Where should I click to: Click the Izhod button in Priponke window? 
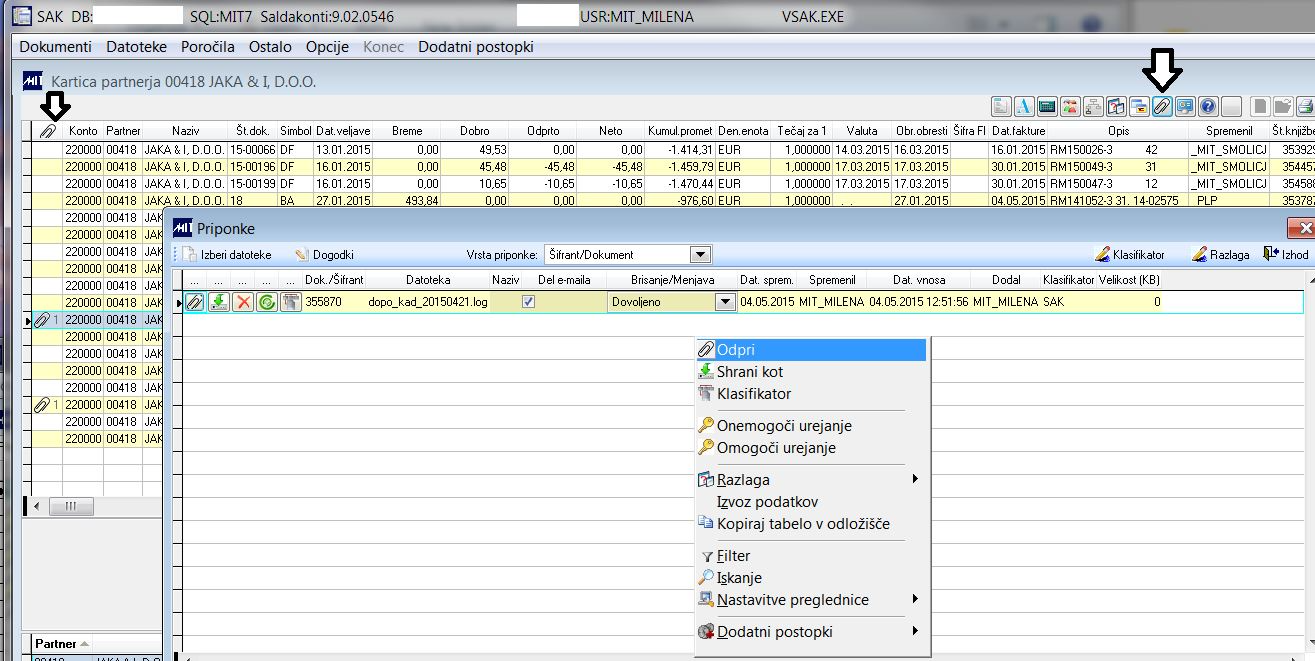(x=1285, y=255)
